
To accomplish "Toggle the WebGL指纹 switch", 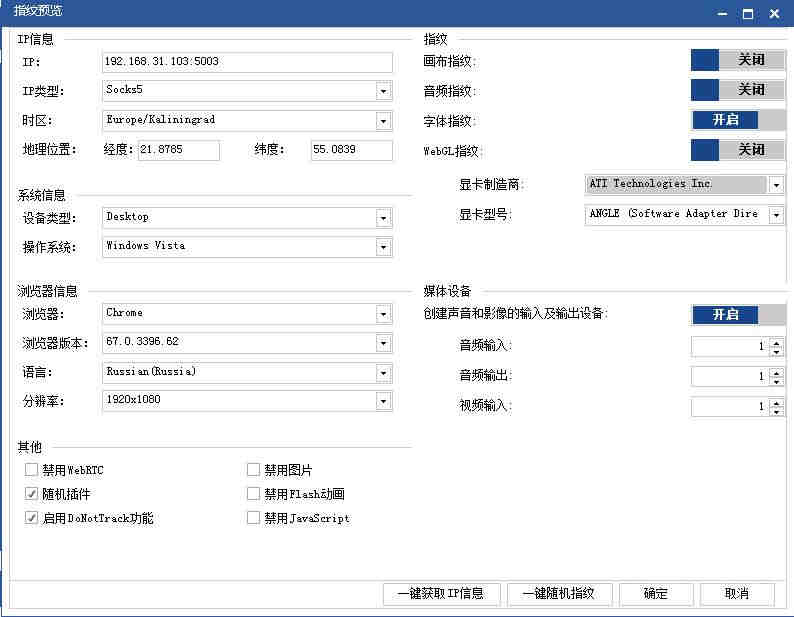I will 737,150.
